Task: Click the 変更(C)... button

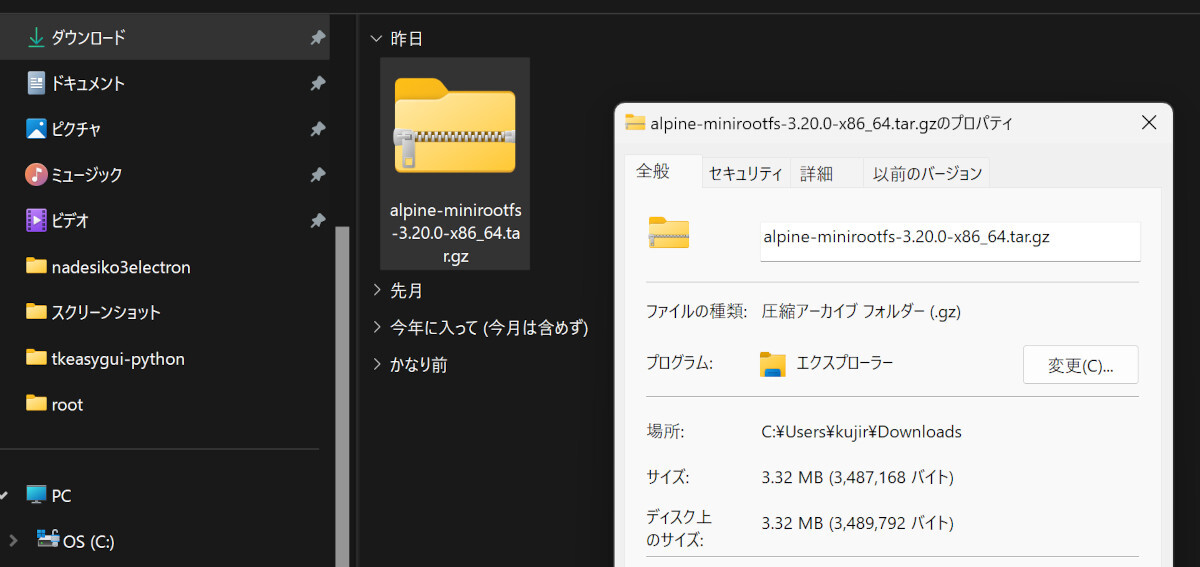Action: tap(1080, 365)
